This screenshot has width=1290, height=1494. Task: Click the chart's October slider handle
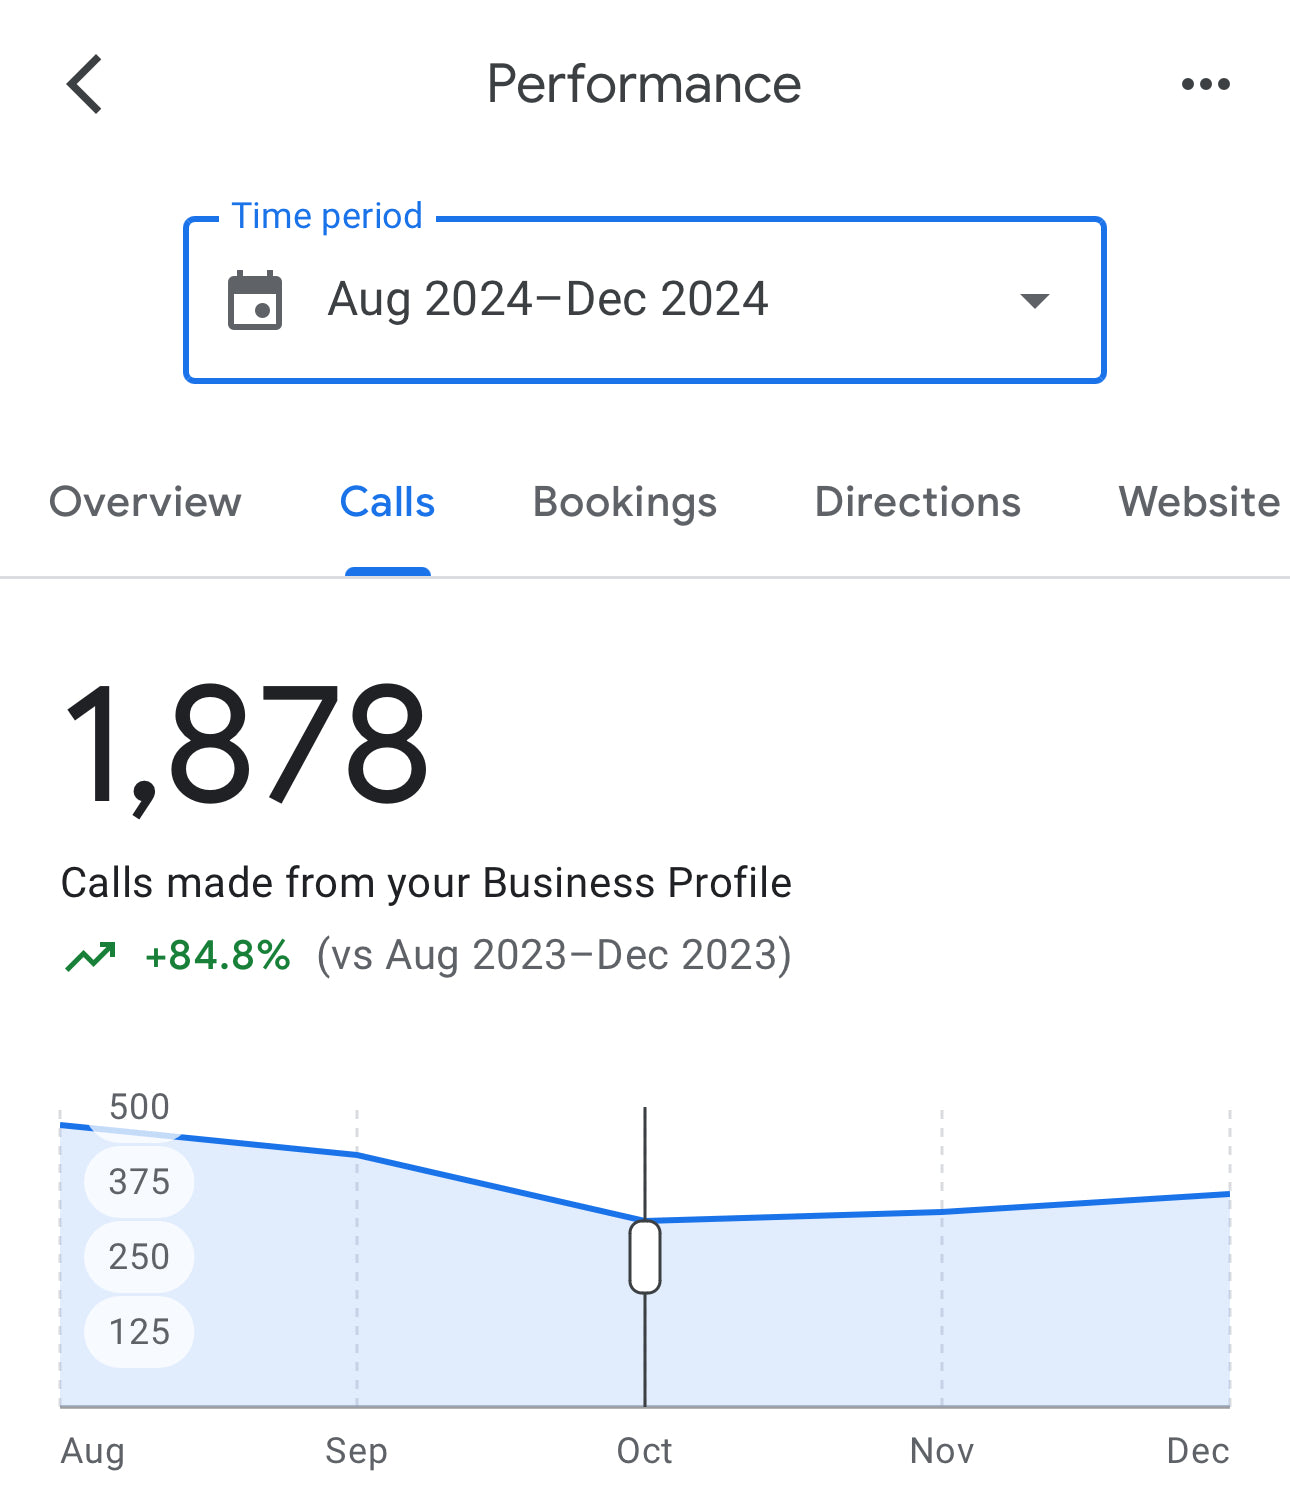pyautogui.click(x=645, y=1256)
